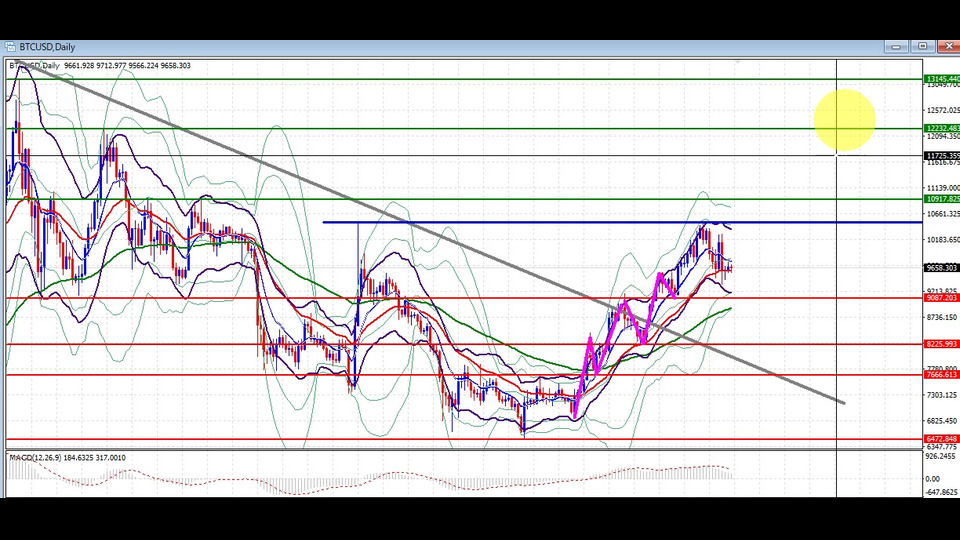Click the 6825.450 axis price value
This screenshot has height=540, width=960.
tap(943, 421)
